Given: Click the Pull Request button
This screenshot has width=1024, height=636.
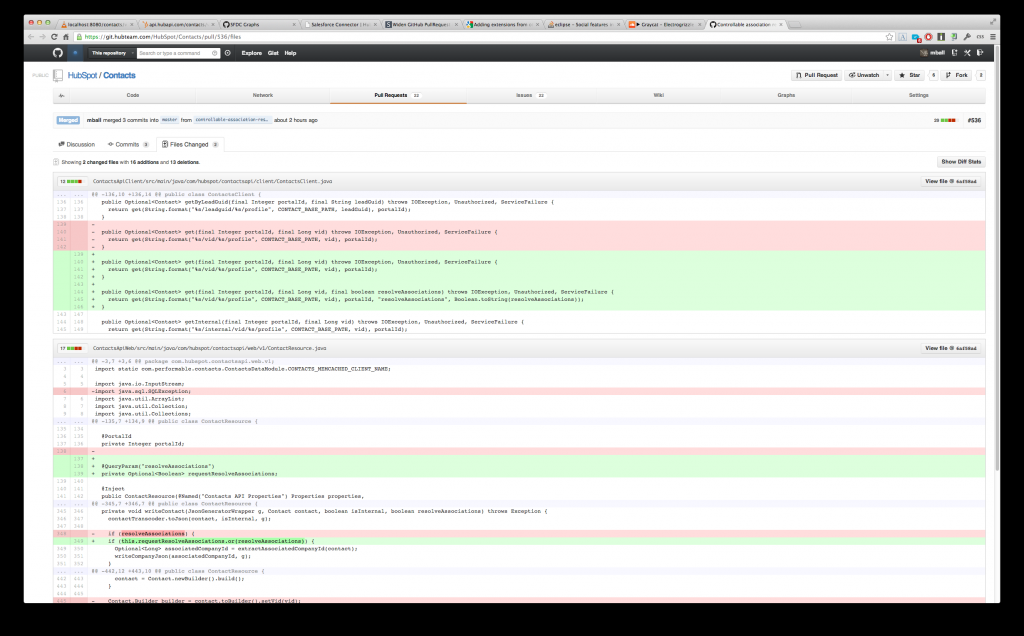Looking at the screenshot, I should pyautogui.click(x=816, y=75).
